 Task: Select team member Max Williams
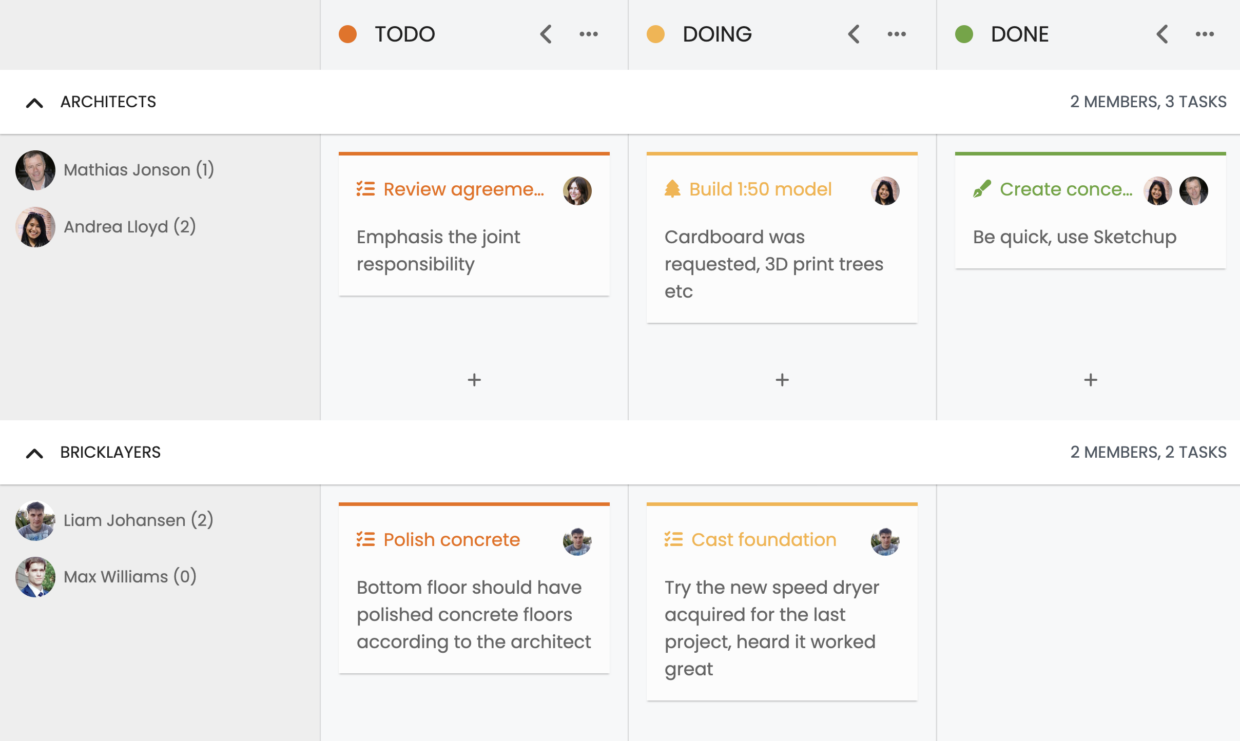106,577
